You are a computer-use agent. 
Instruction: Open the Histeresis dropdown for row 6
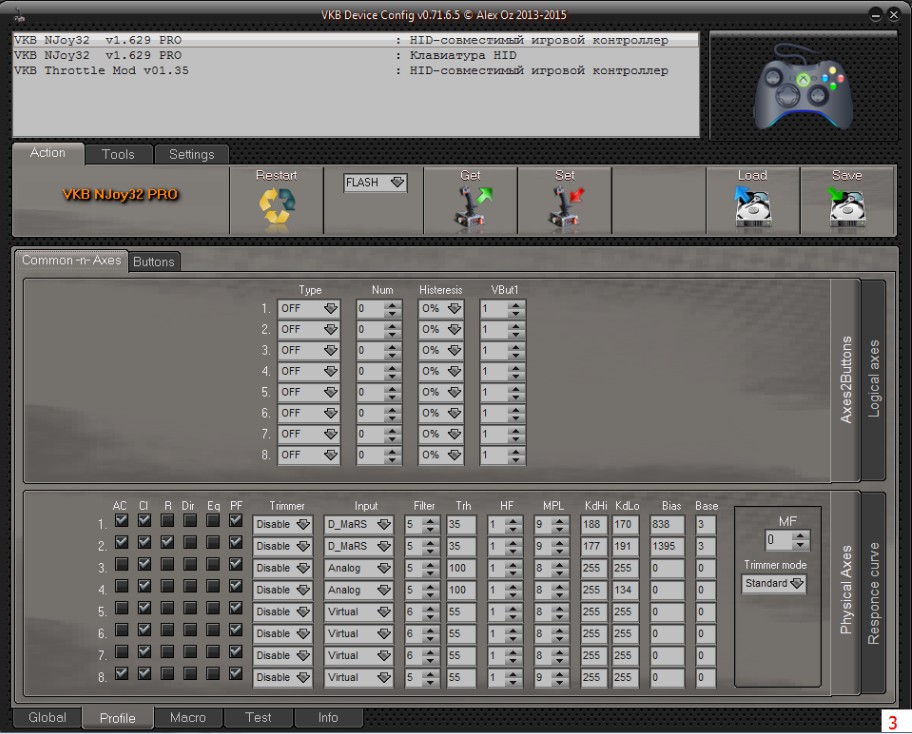441,414
